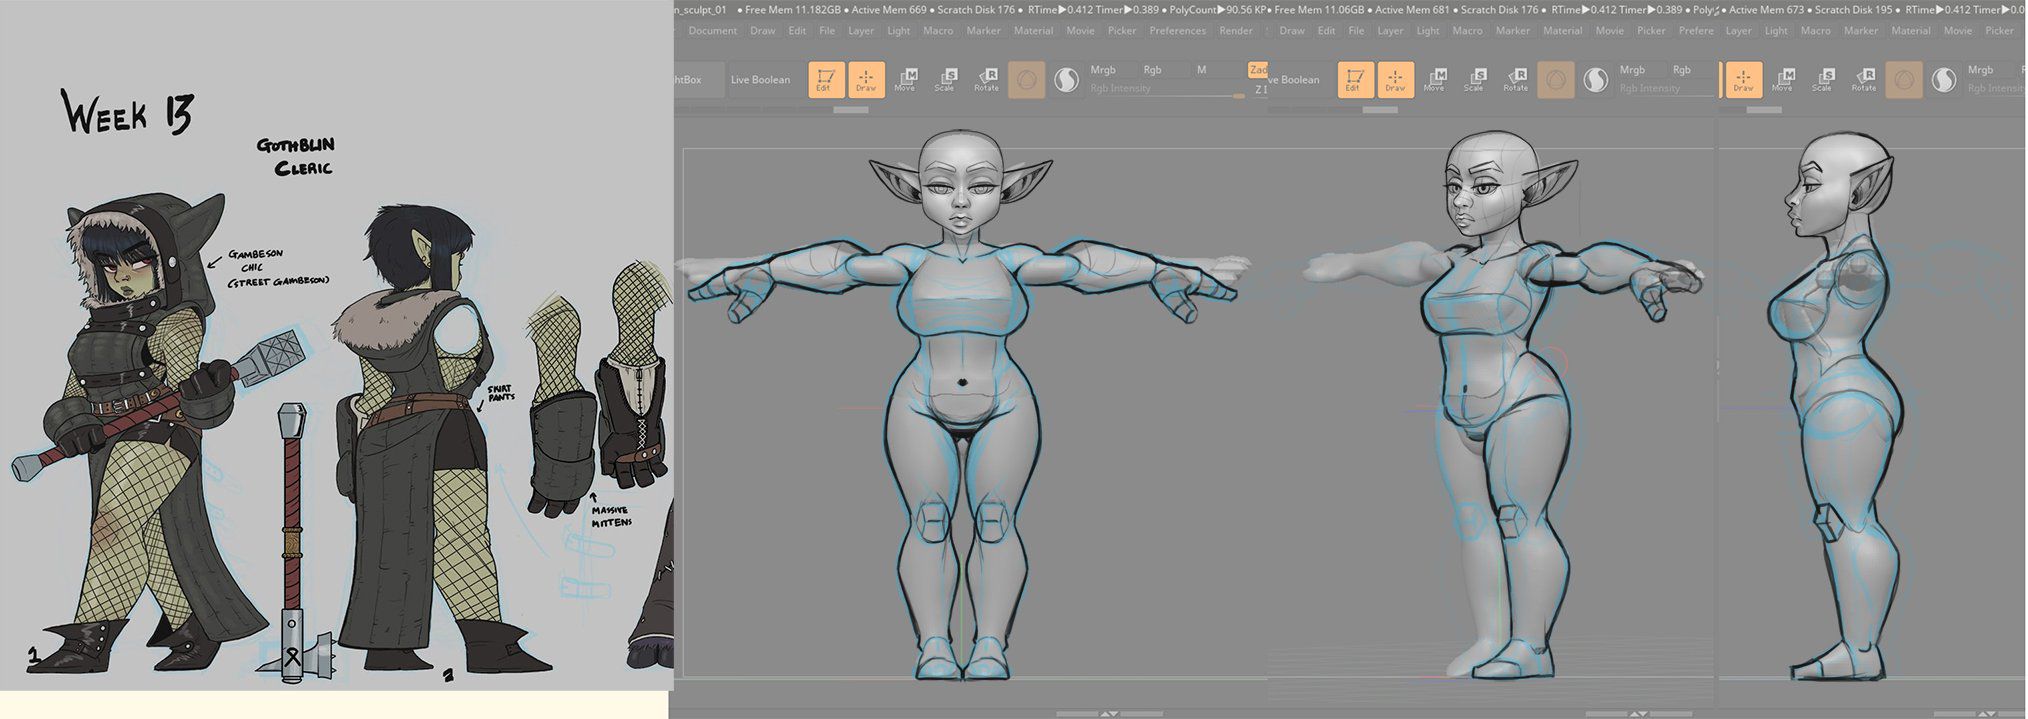Viewport: 2028px width, 719px height.
Task: Click the bottom tray arrows in left window
Action: [1109, 714]
